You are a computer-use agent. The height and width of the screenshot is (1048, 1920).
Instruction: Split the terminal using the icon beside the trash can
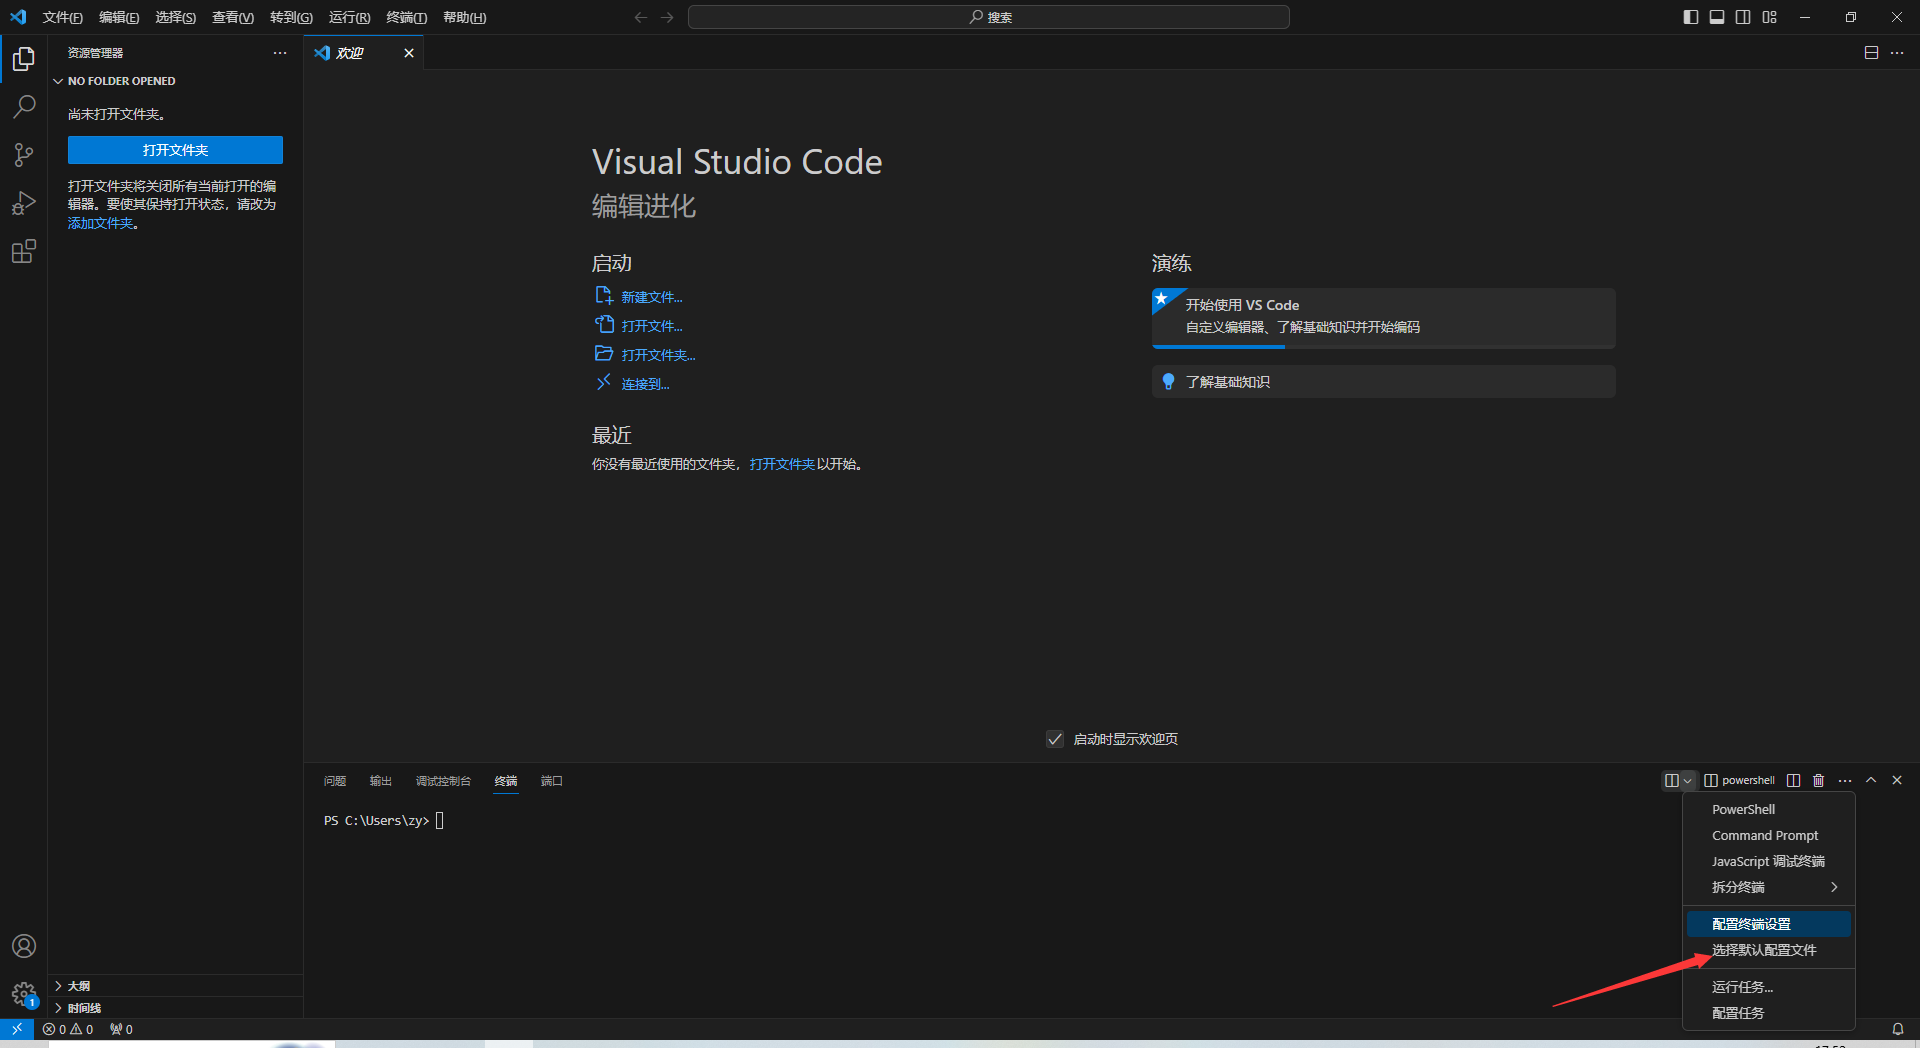(1793, 780)
